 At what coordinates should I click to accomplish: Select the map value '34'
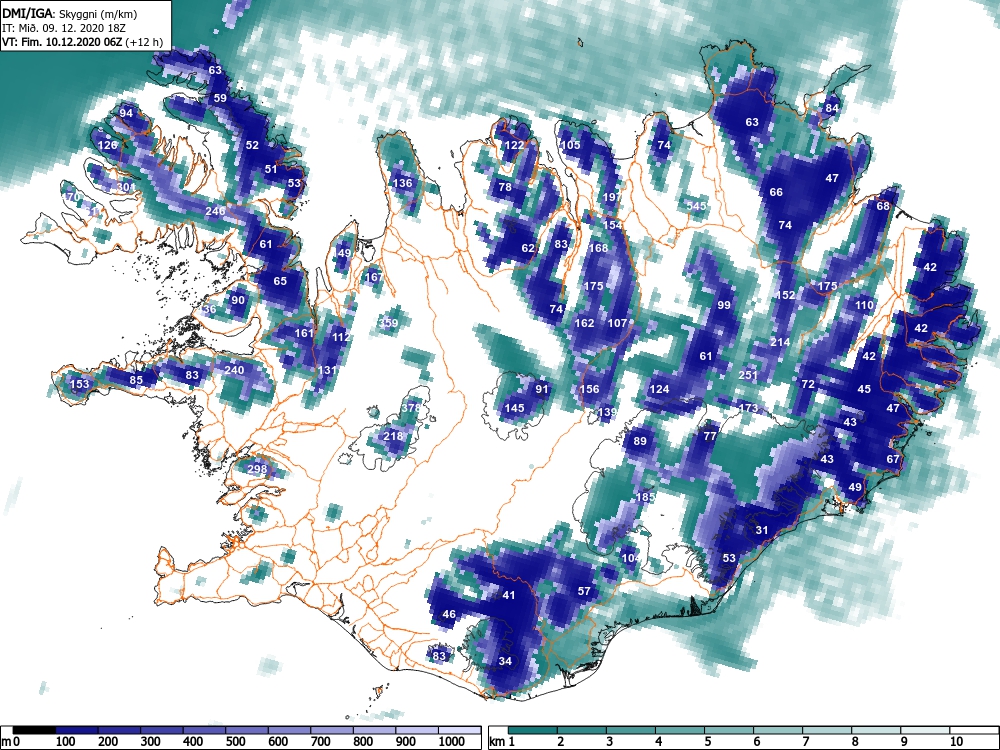click(x=505, y=661)
